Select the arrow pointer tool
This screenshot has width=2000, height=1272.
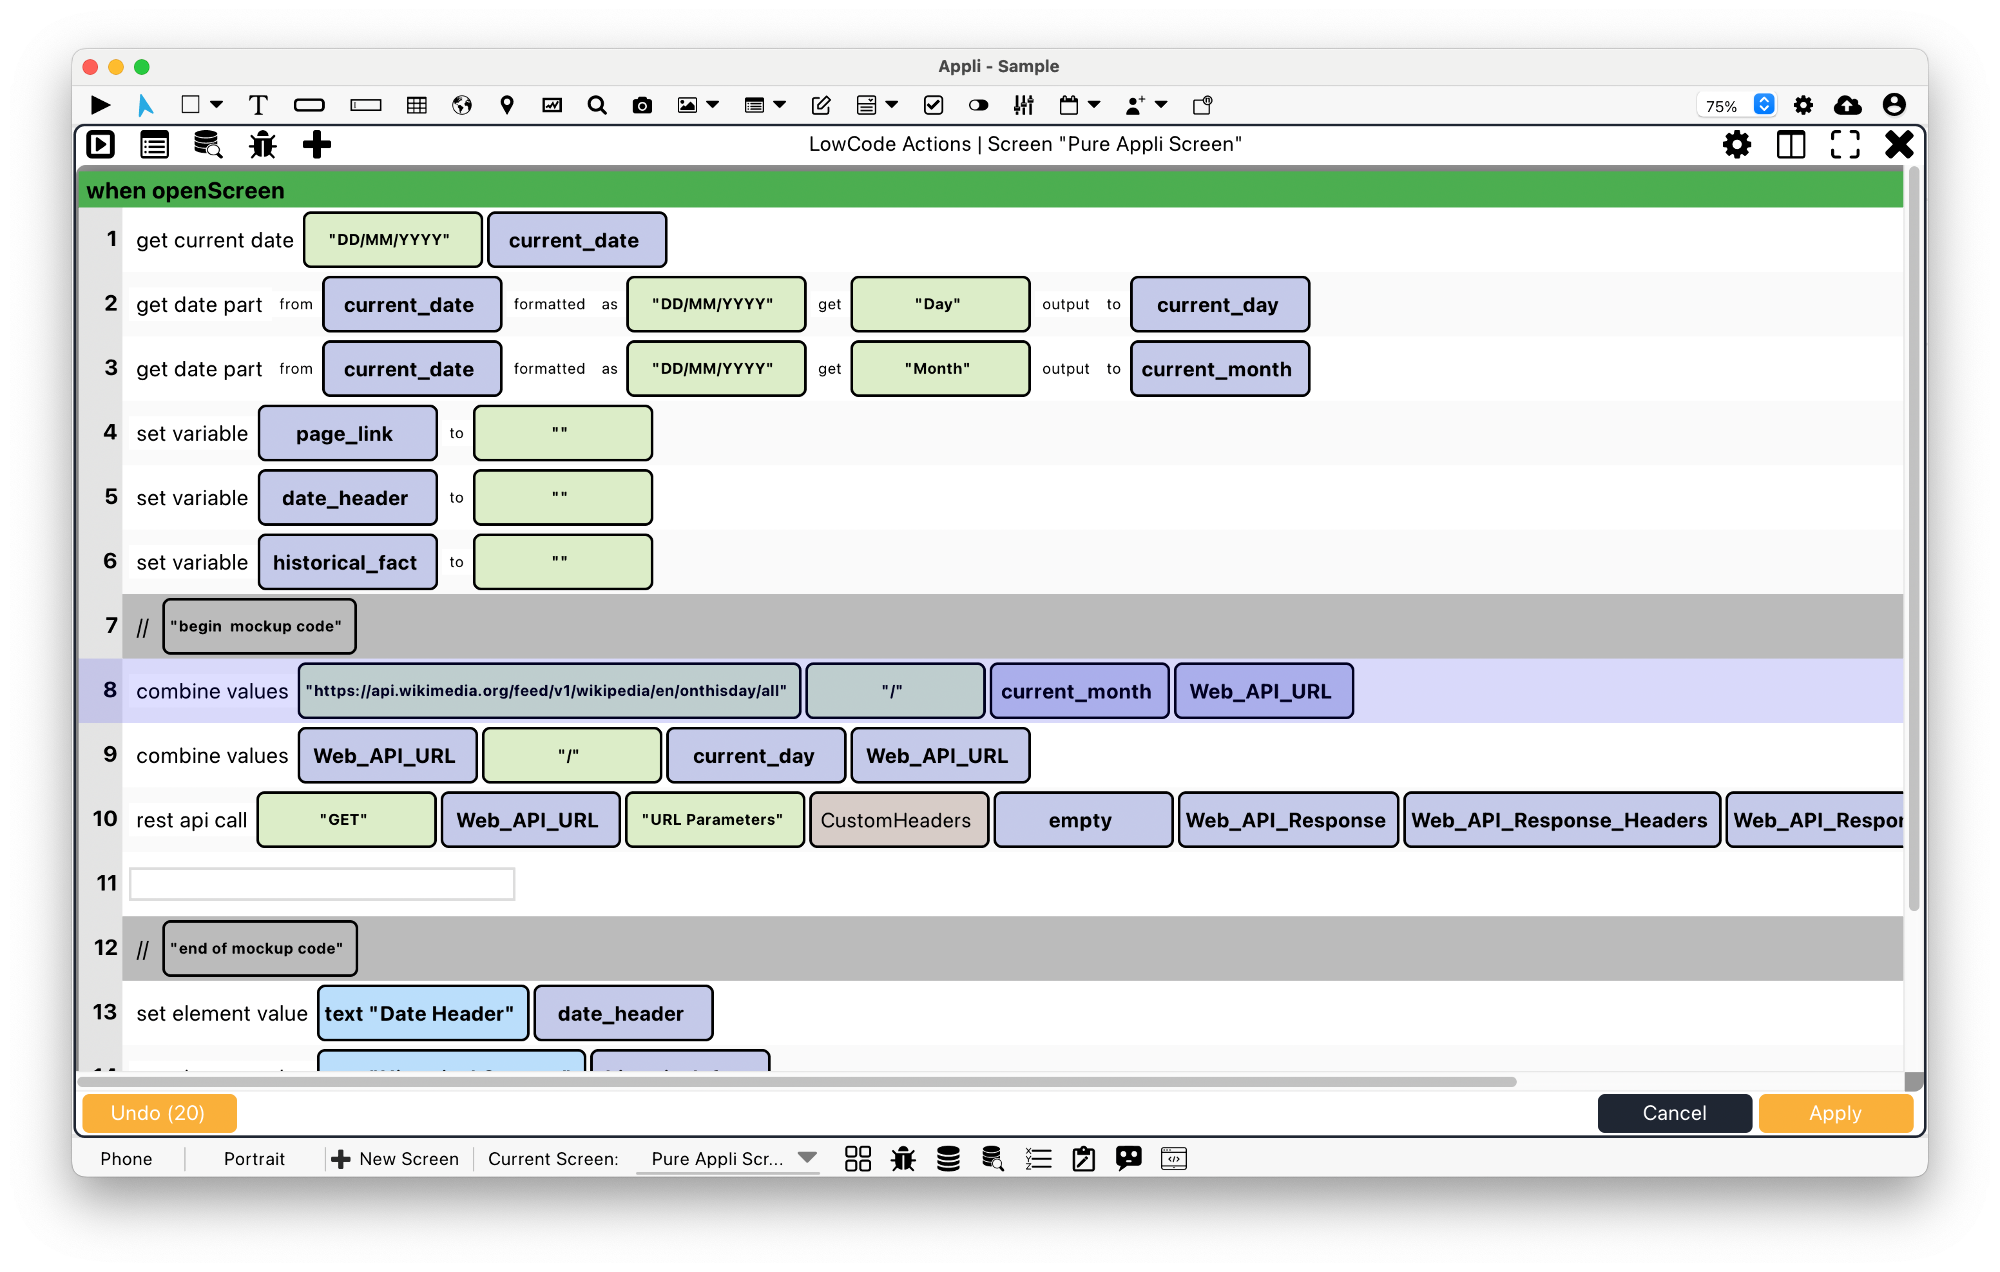(146, 105)
